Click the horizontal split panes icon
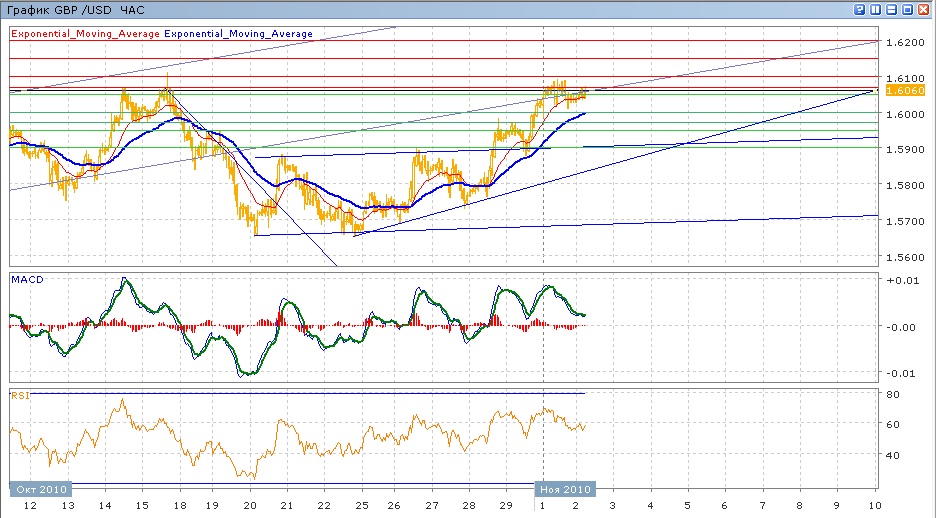 coord(891,9)
